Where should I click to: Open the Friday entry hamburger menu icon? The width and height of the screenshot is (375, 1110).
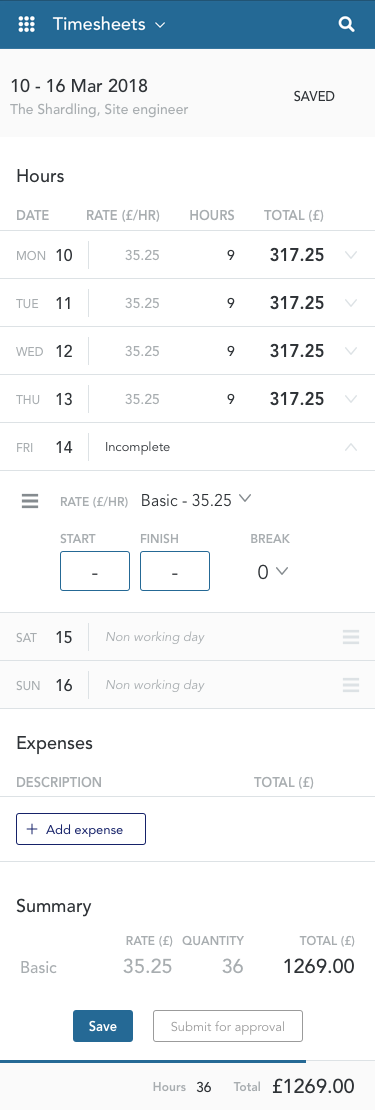tap(30, 501)
